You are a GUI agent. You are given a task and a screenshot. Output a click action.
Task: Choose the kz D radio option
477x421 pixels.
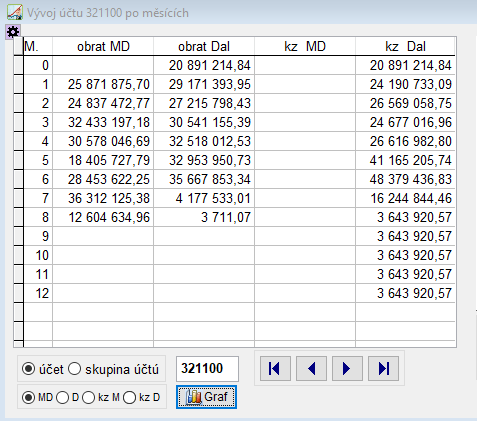point(129,397)
